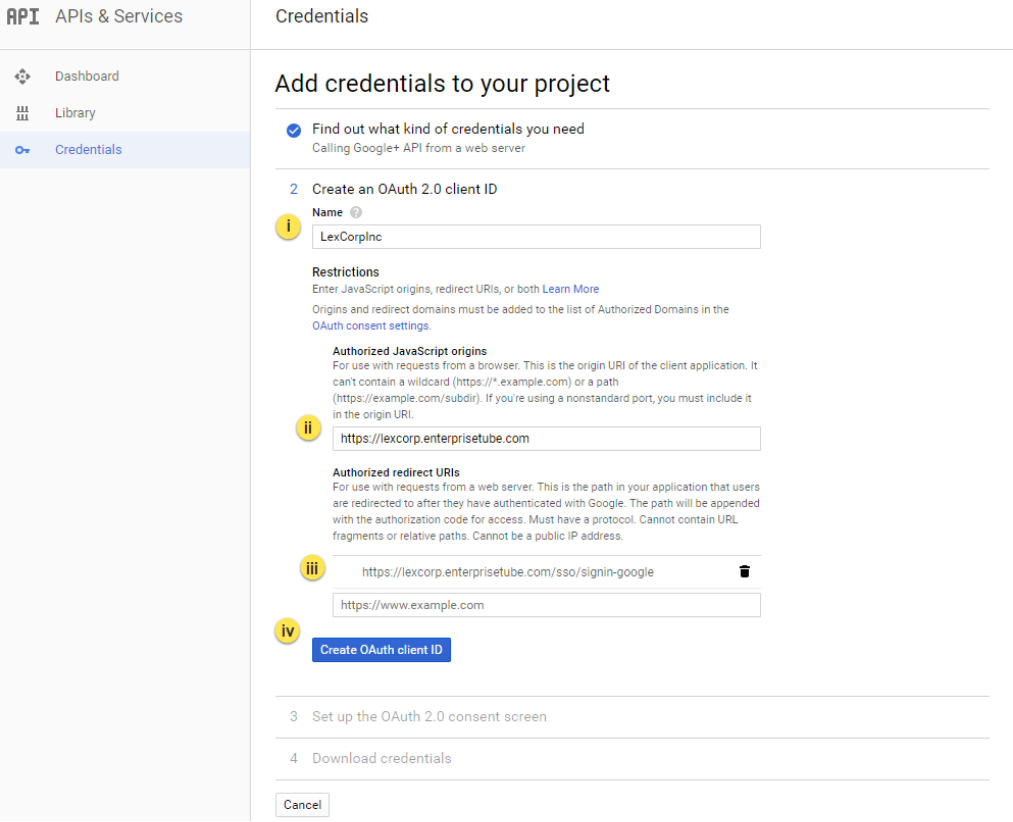Expand step 4 Download credentials

coord(381,759)
